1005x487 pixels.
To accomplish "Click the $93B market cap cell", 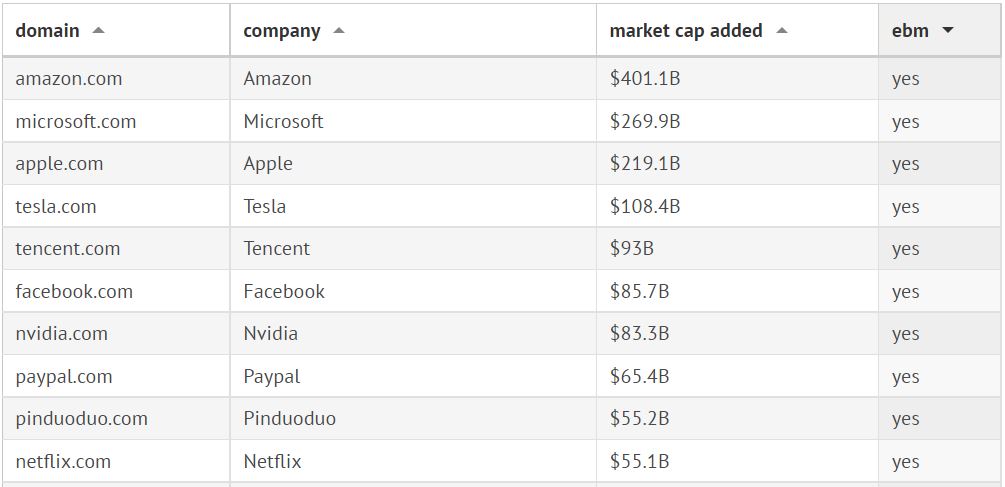I will point(632,249).
